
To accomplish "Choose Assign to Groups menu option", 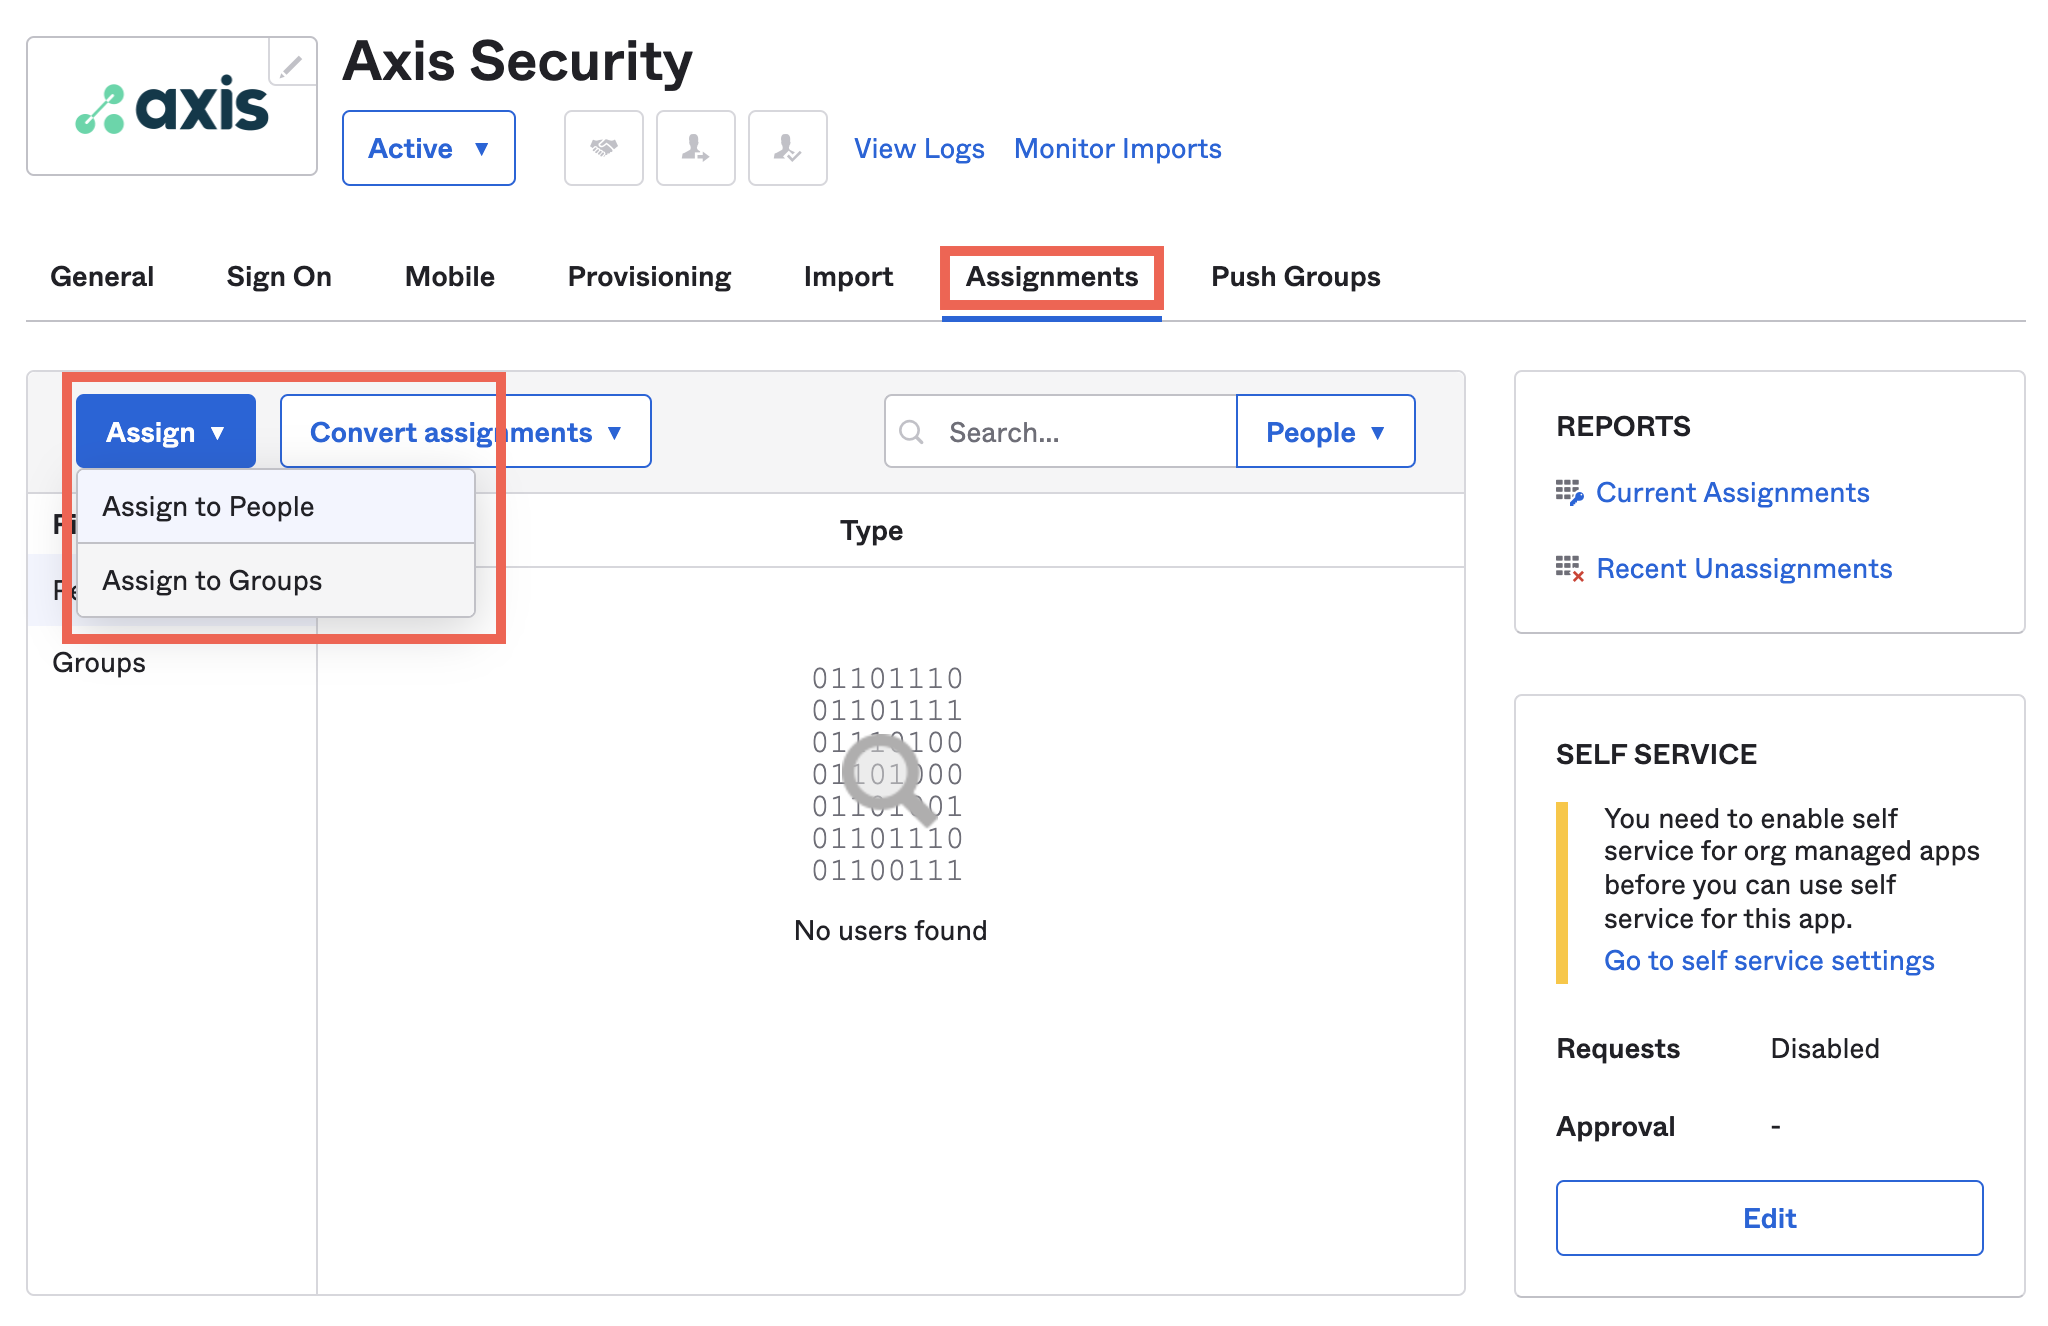I will tap(275, 580).
